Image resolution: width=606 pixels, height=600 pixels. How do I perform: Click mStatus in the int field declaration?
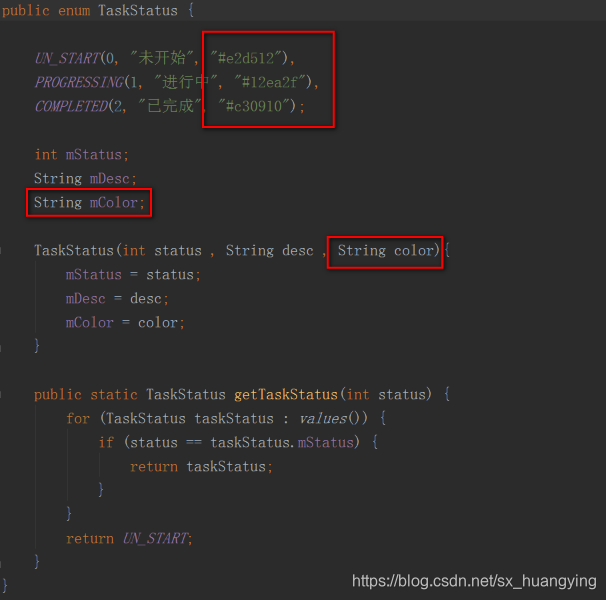tap(94, 155)
